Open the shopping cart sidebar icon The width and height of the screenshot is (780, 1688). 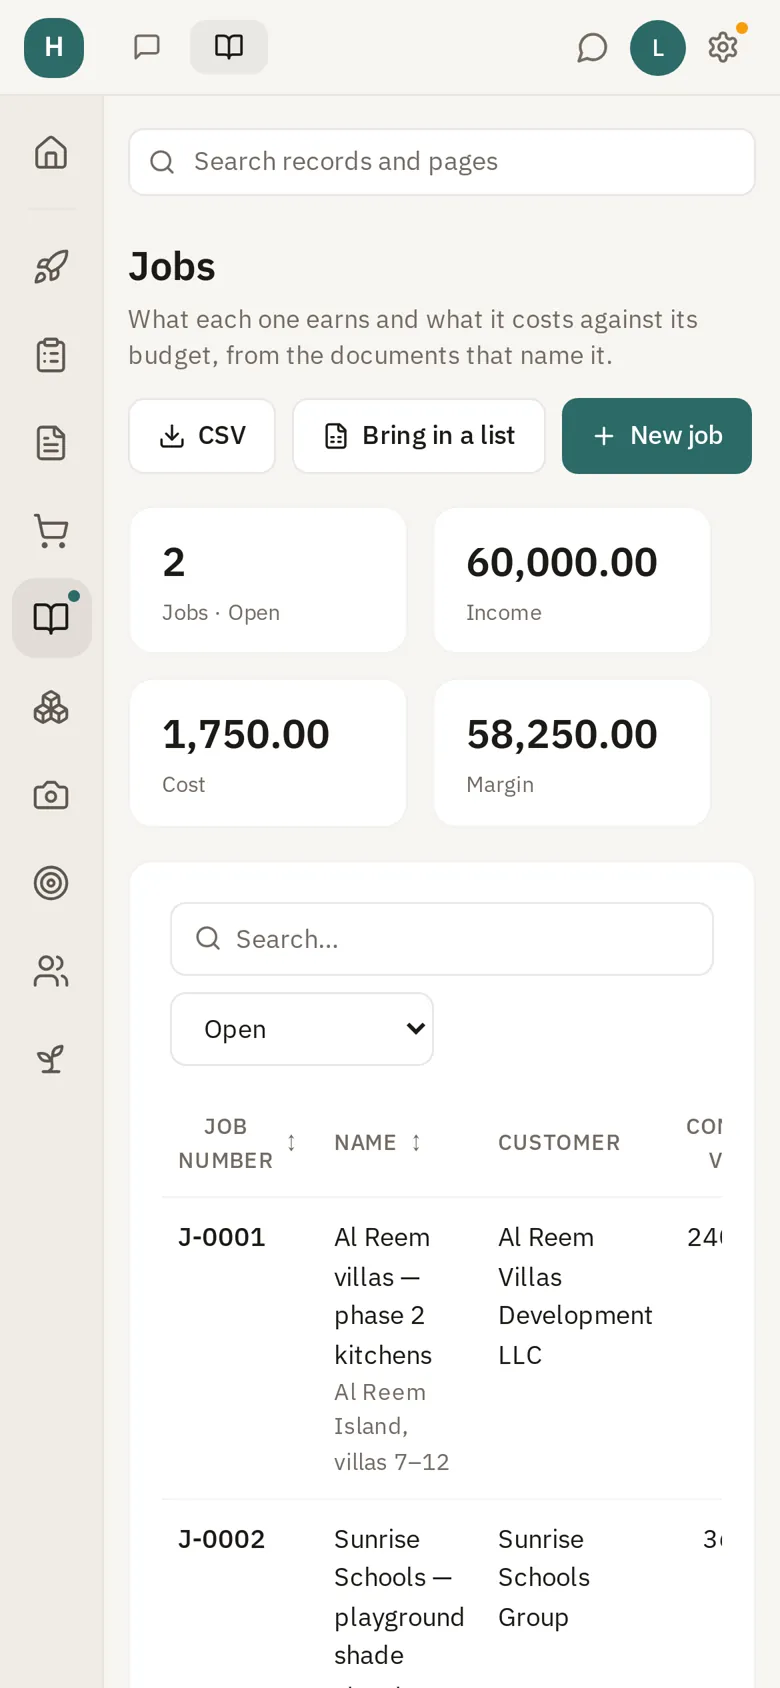click(51, 531)
